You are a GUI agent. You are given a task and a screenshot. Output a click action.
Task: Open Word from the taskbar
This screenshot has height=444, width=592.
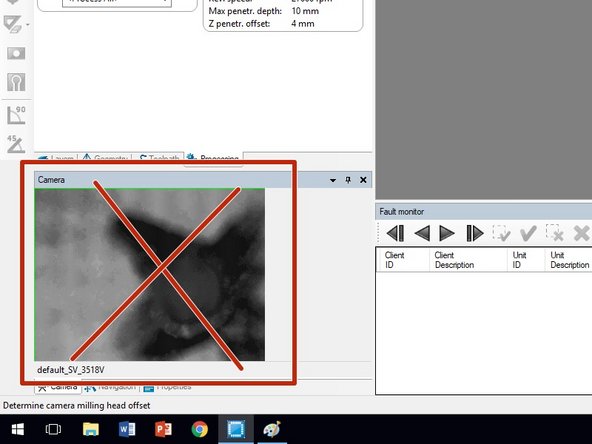(127, 429)
